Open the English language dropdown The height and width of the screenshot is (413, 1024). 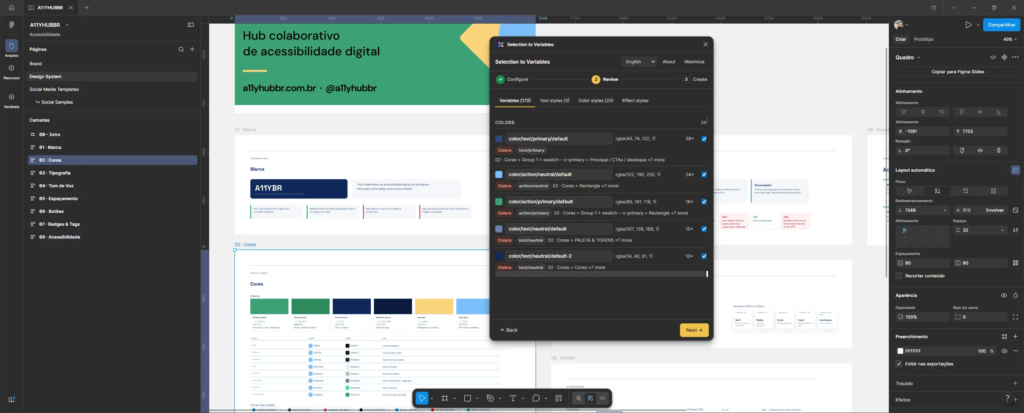(639, 61)
